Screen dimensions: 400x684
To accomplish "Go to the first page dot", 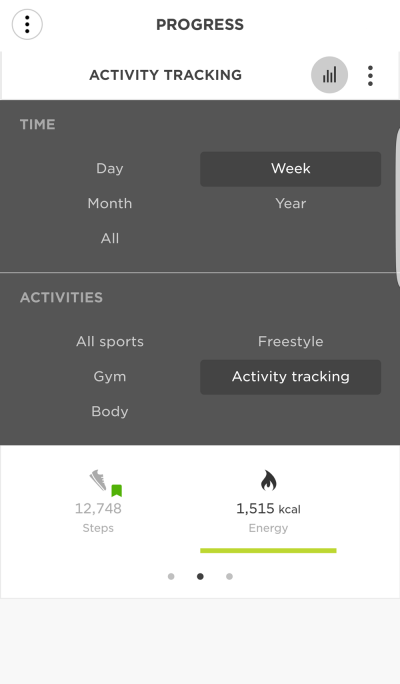I will (x=171, y=577).
